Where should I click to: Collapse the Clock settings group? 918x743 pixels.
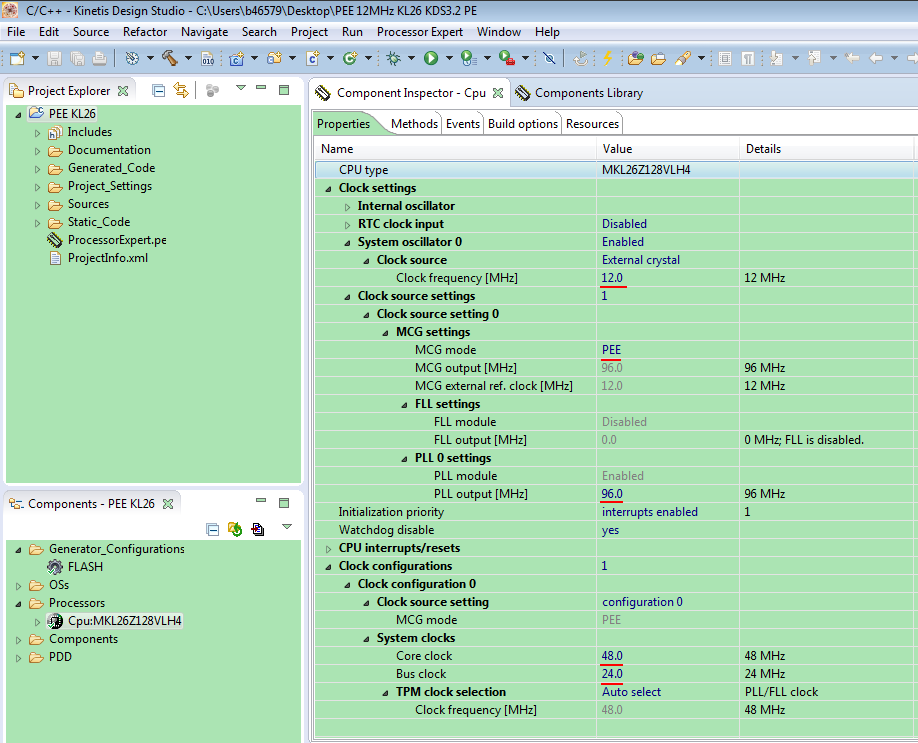click(328, 189)
